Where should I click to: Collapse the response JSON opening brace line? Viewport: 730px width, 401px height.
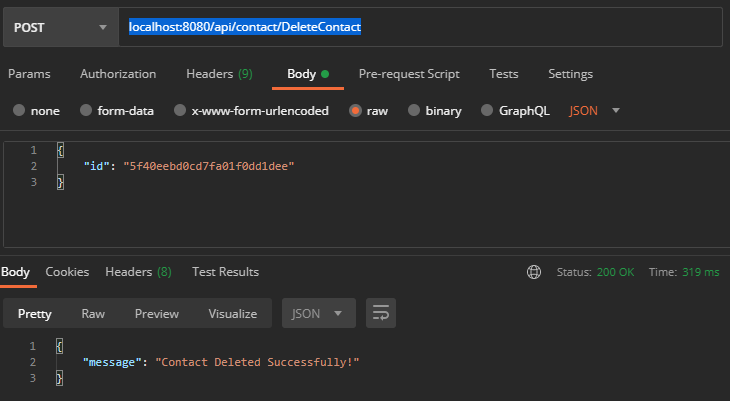tap(59, 346)
